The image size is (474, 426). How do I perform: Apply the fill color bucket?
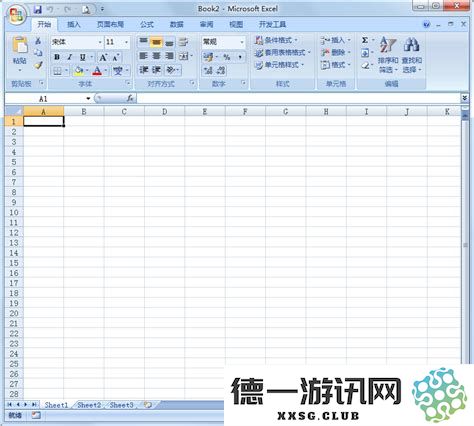coord(79,71)
